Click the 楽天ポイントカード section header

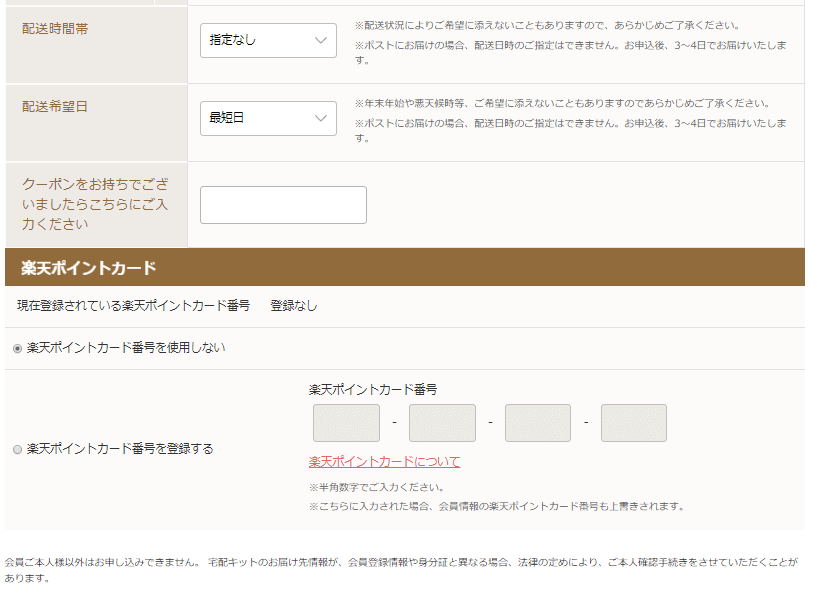[405, 267]
